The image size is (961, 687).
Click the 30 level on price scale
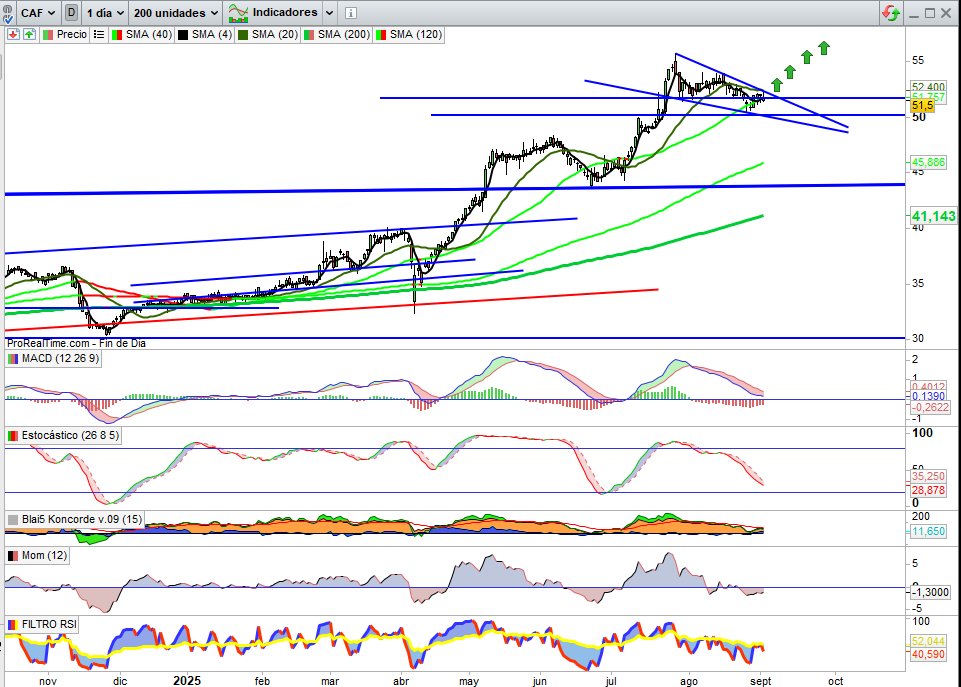[x=918, y=338]
